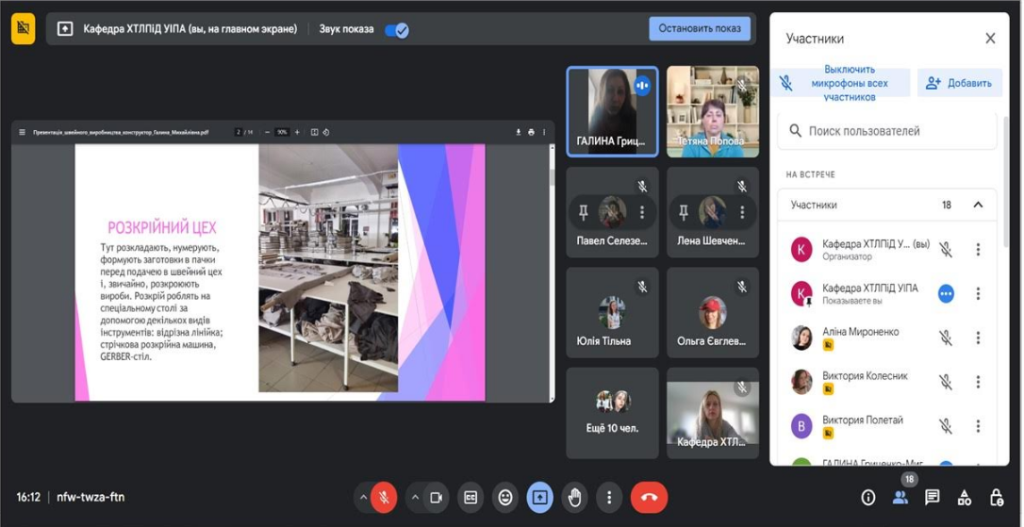Open more options for Виктория Полетай

978,426
